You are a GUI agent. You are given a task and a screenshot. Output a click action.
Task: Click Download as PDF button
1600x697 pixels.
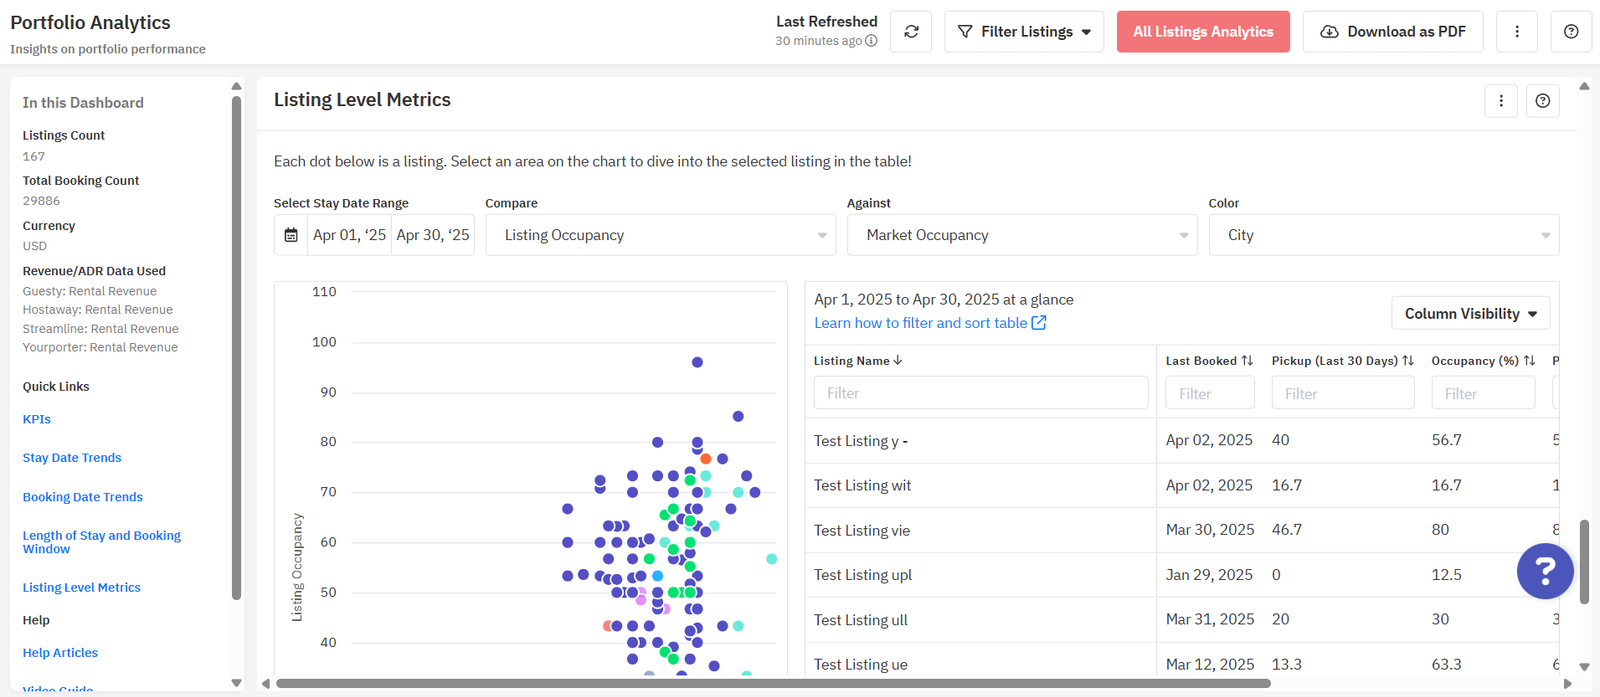[1393, 32]
